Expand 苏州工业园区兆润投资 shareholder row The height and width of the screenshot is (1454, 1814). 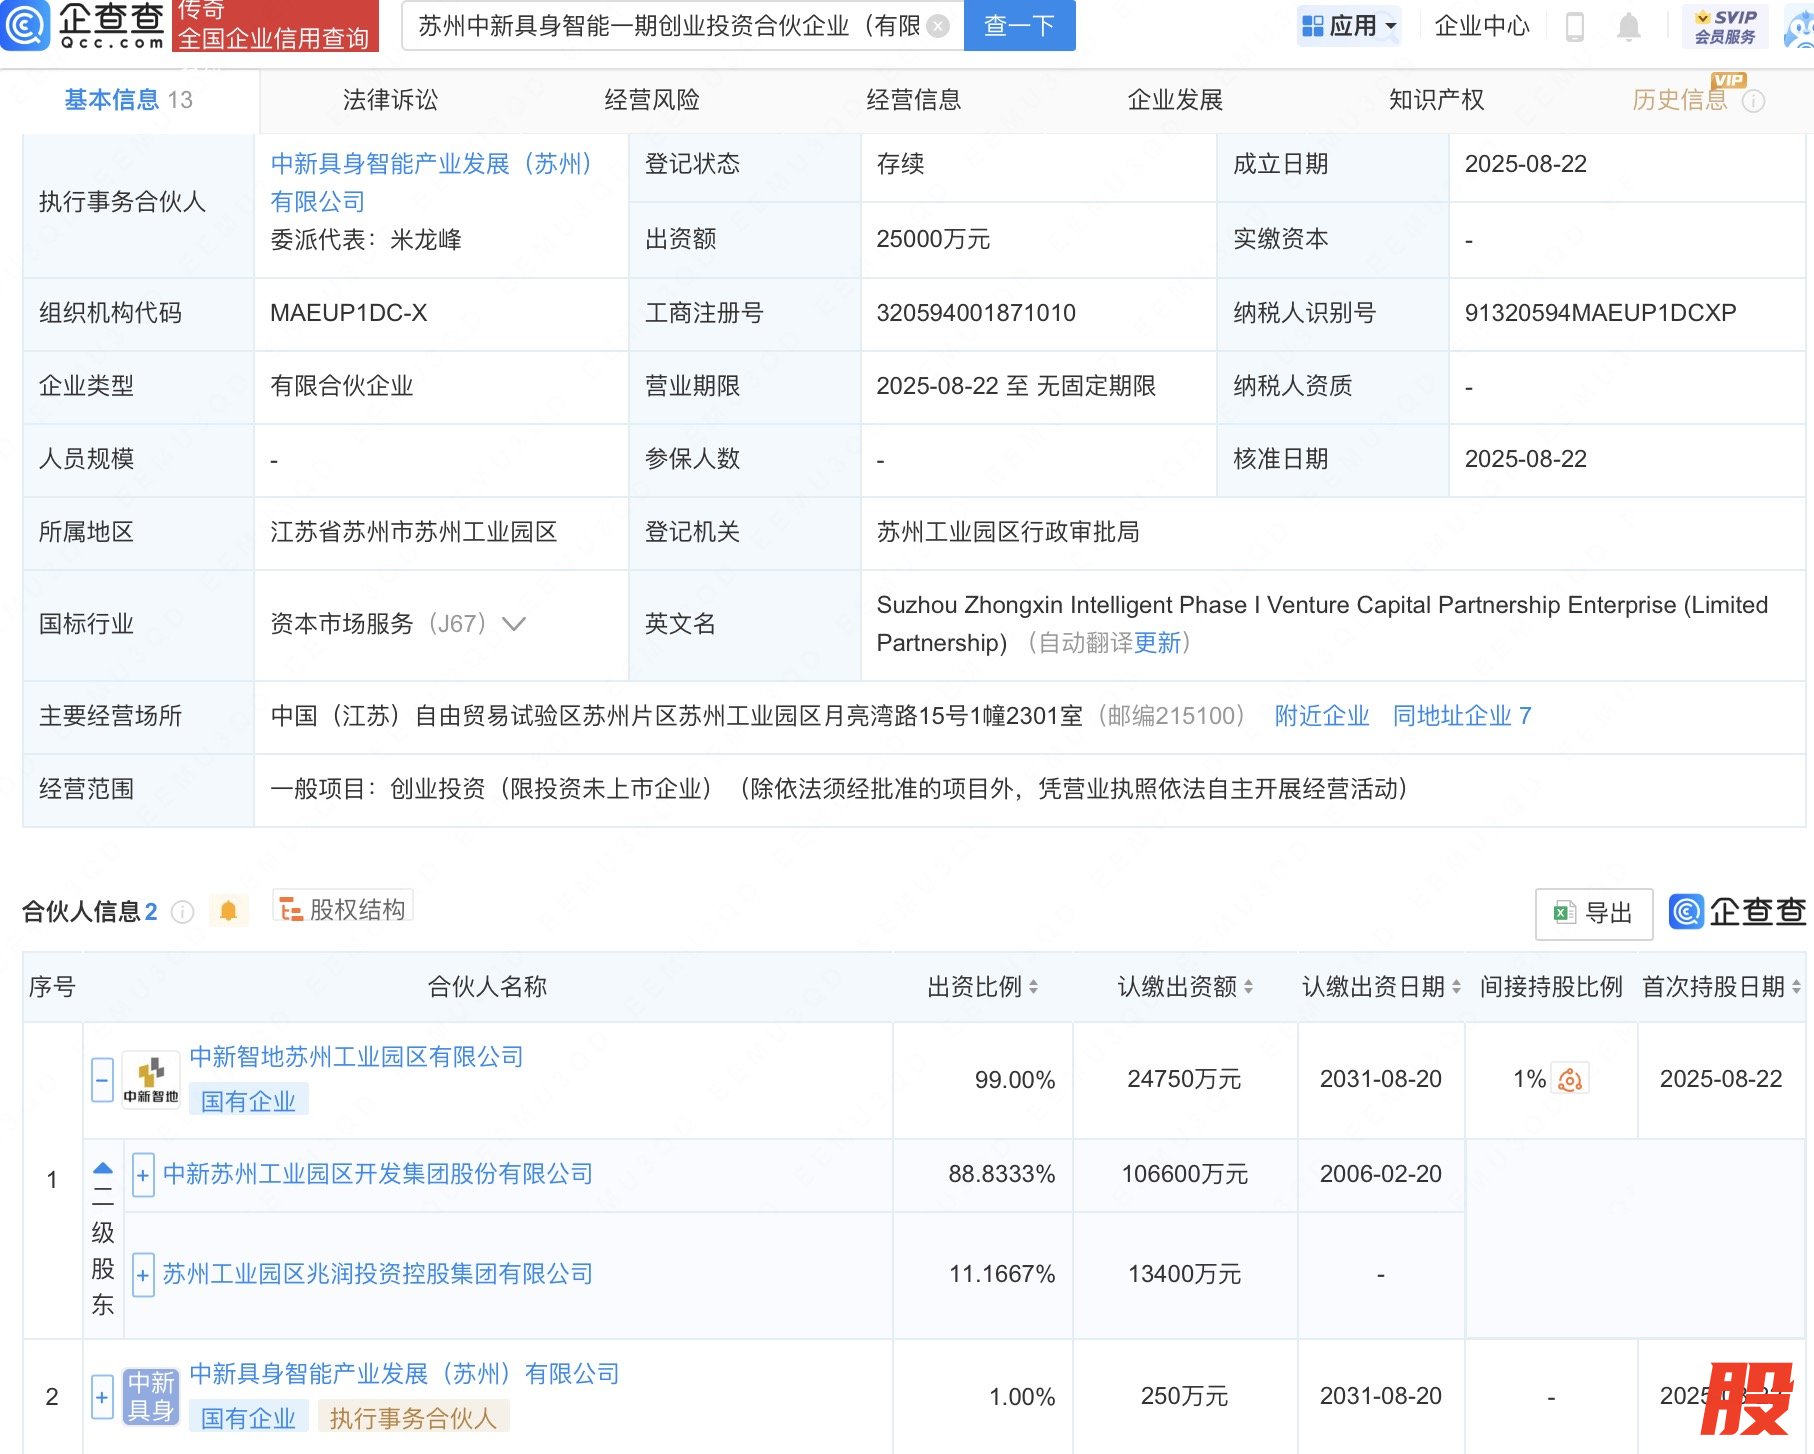[x=143, y=1275]
